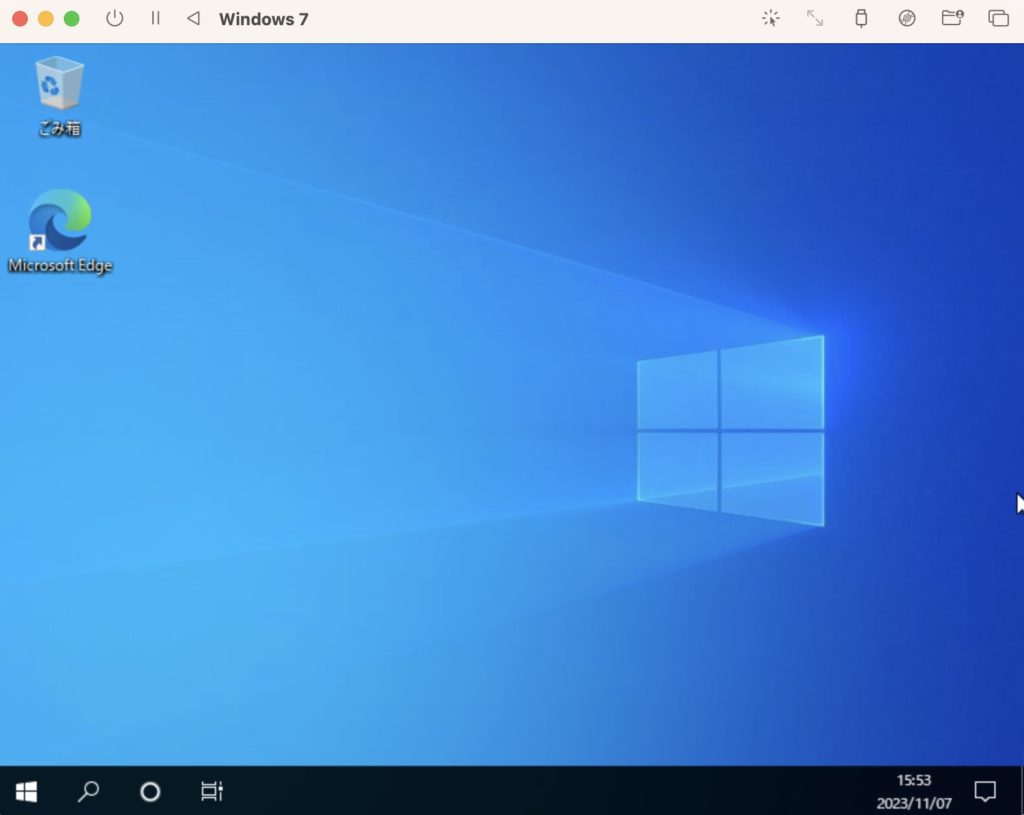Open the CD/DVD drive image icon
This screenshot has width=1024, height=815.
tap(907, 18)
